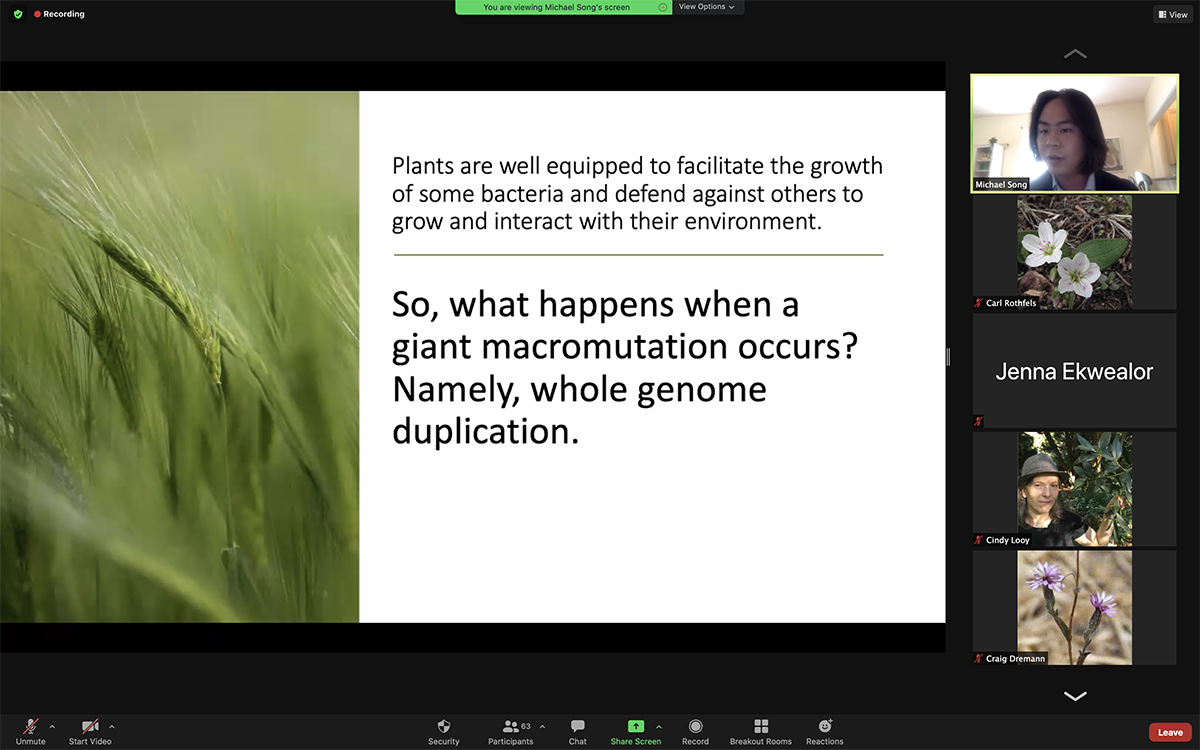The width and height of the screenshot is (1200, 750).
Task: Expand the caret next to Participants
Action: coord(542,726)
